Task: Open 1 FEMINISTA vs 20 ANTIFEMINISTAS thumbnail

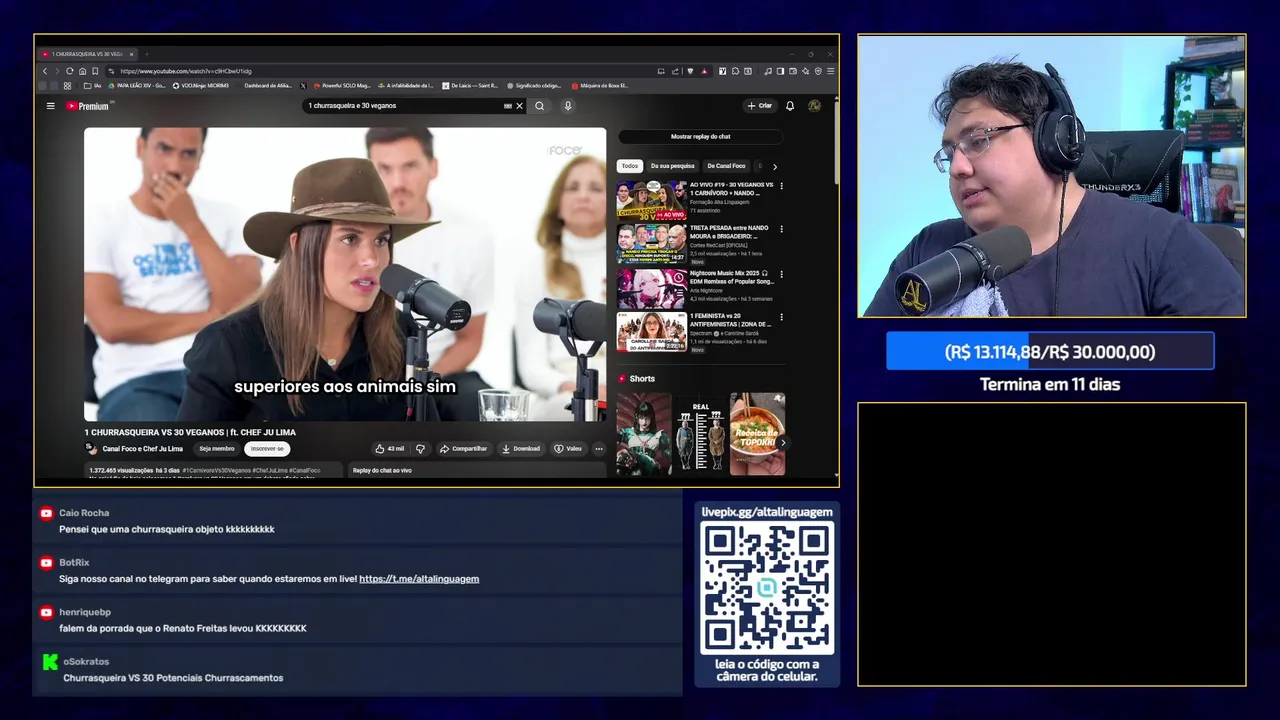Action: [x=651, y=332]
